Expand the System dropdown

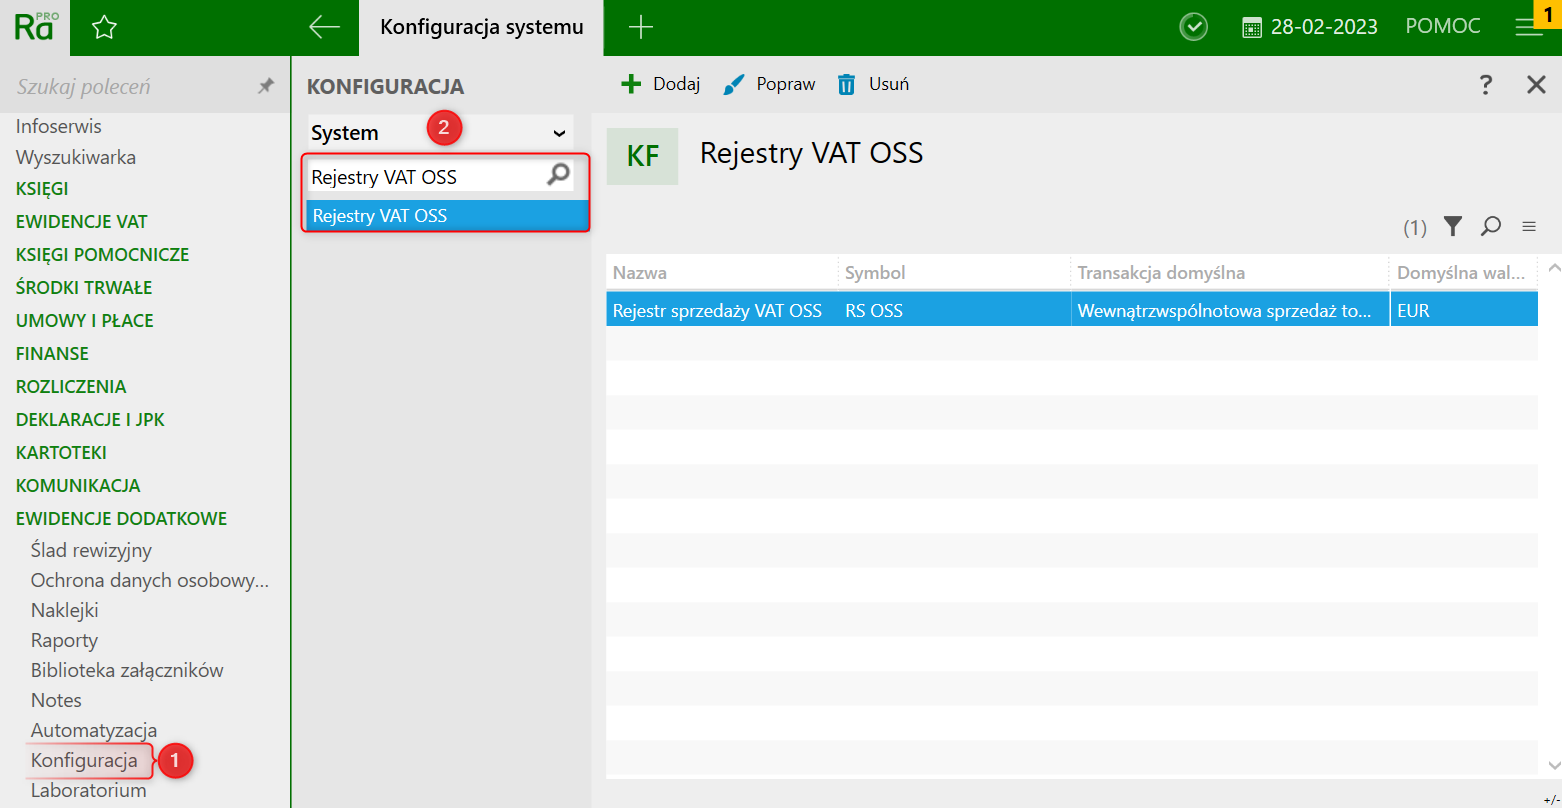[440, 133]
